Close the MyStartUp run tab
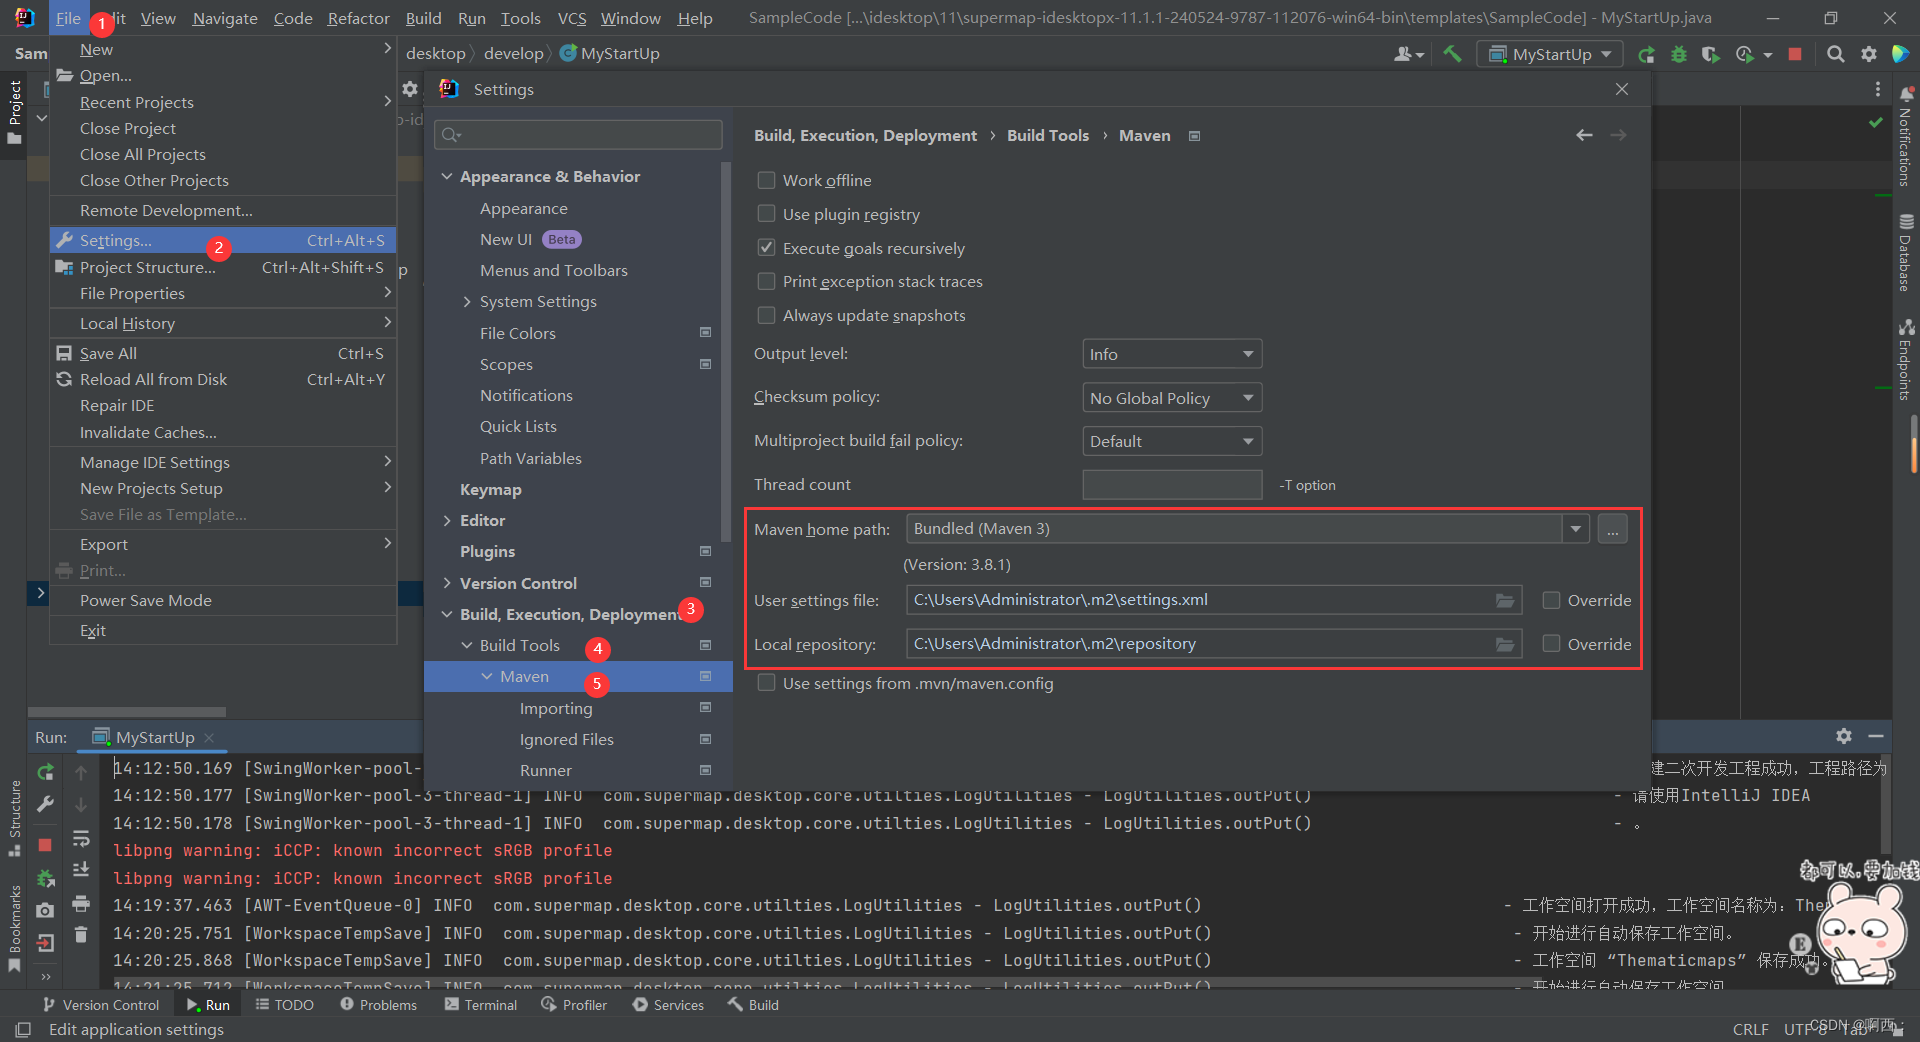1920x1042 pixels. point(209,737)
